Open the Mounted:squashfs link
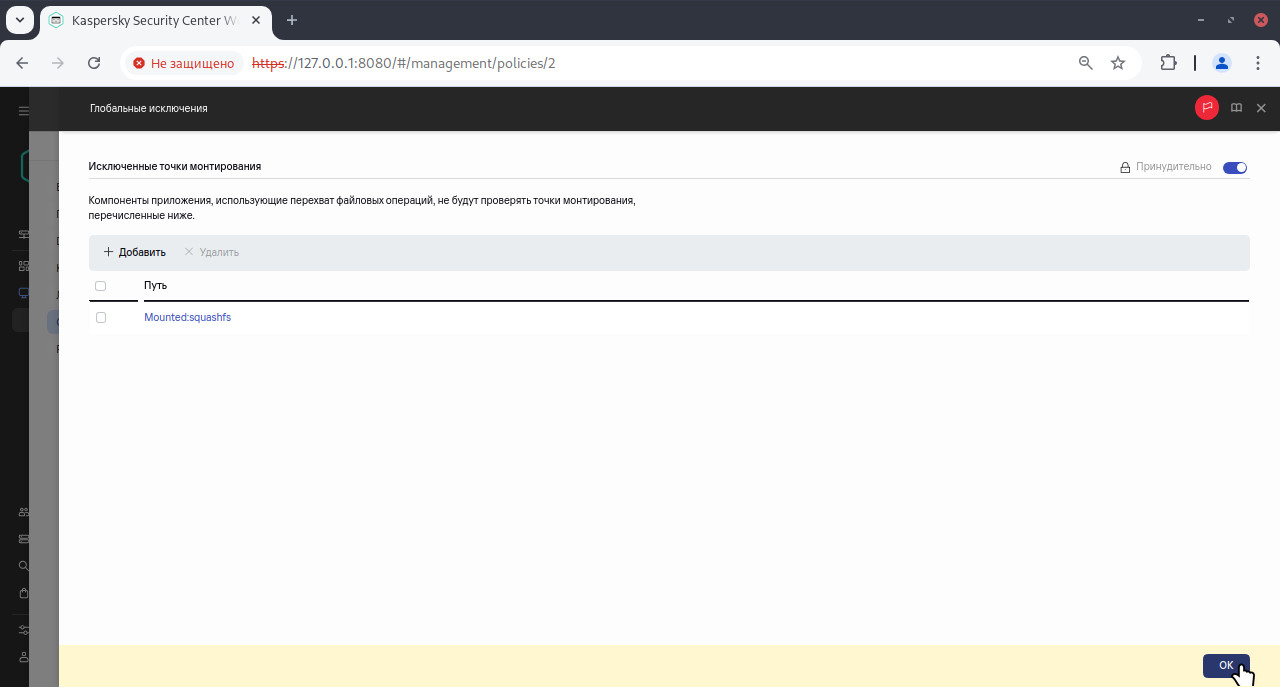 coord(187,317)
